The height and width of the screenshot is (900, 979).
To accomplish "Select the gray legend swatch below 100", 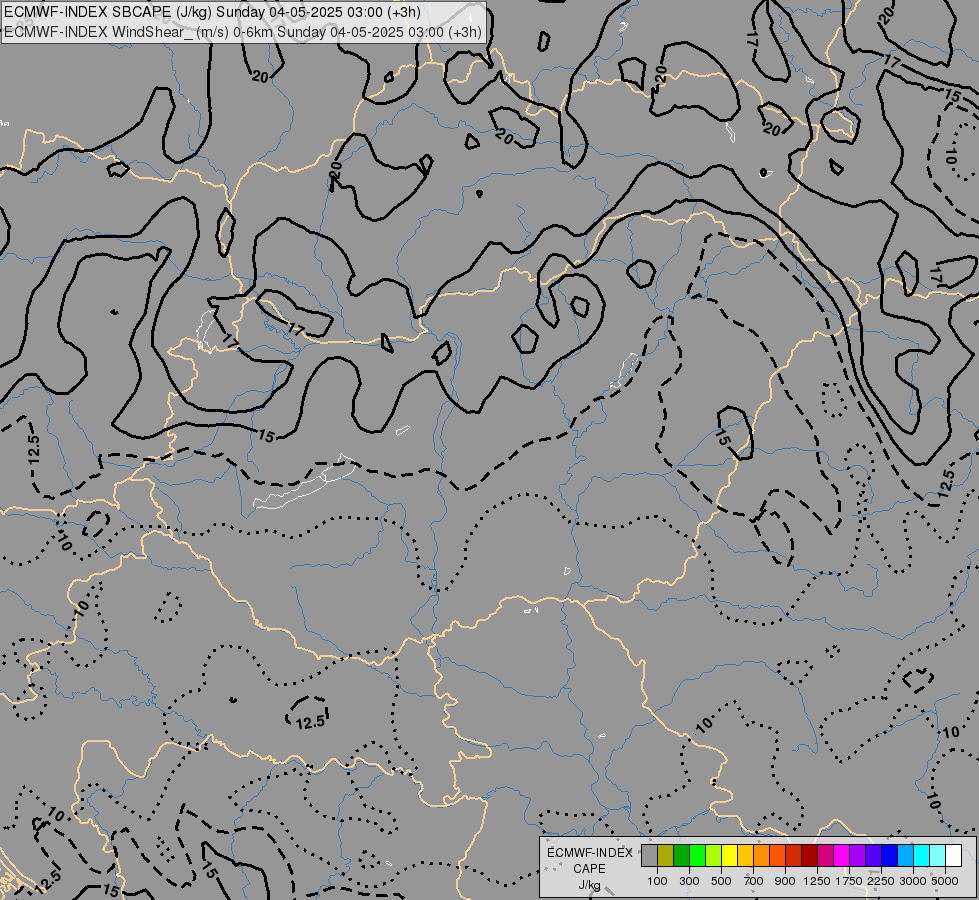I will point(649,856).
